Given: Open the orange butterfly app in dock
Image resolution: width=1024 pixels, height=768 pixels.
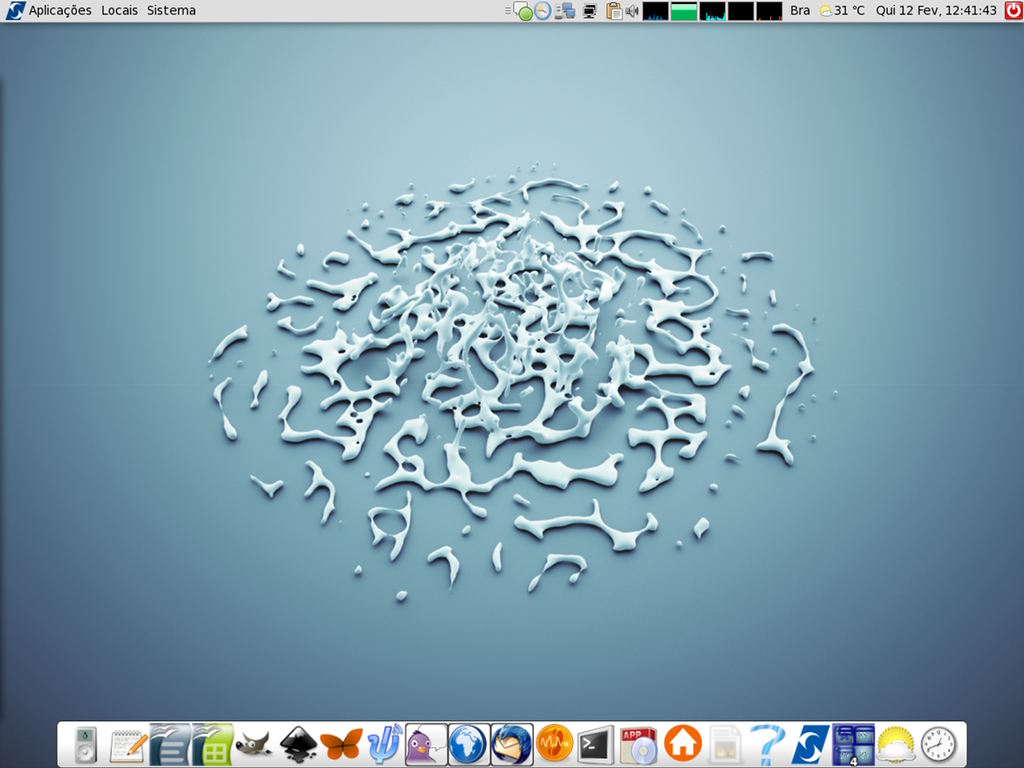Looking at the screenshot, I should pyautogui.click(x=341, y=744).
